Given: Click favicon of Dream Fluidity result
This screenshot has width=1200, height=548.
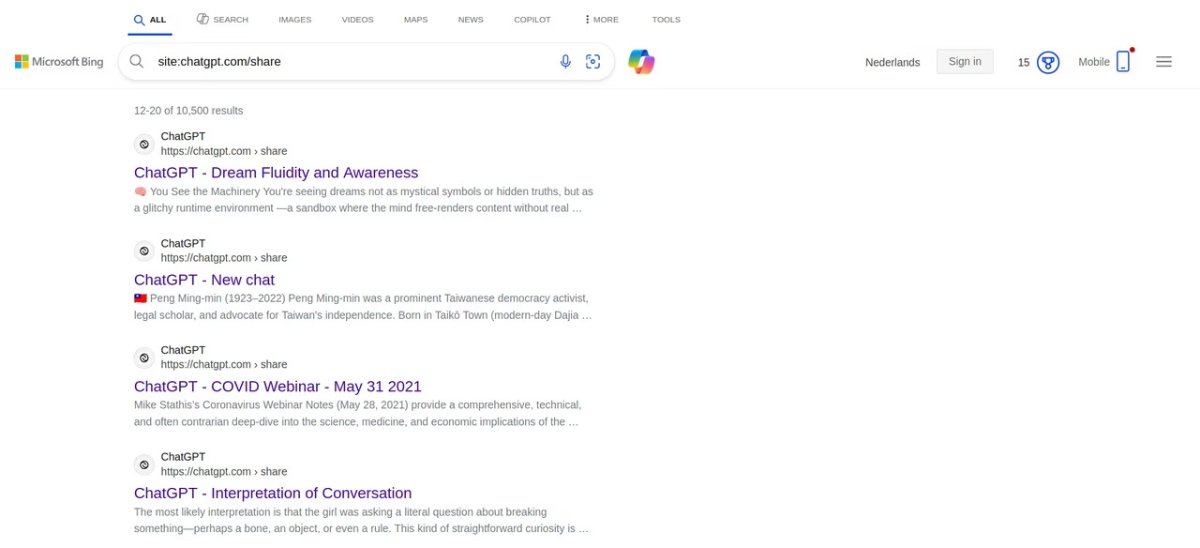Looking at the screenshot, I should (144, 144).
